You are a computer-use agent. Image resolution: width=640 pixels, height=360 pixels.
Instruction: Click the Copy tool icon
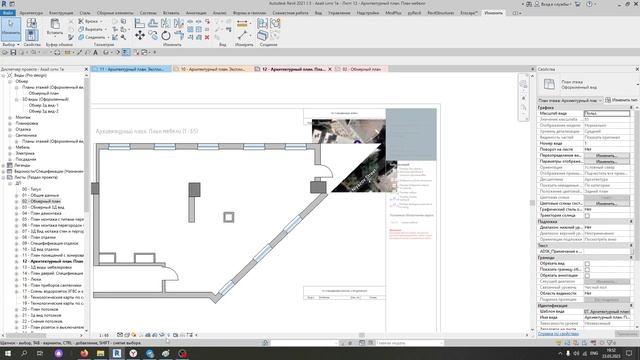(153, 36)
